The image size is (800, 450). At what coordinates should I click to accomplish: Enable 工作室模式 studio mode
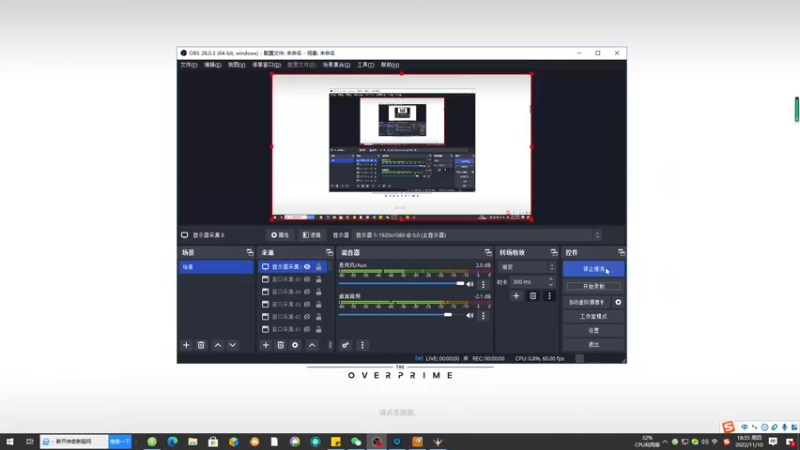[593, 316]
